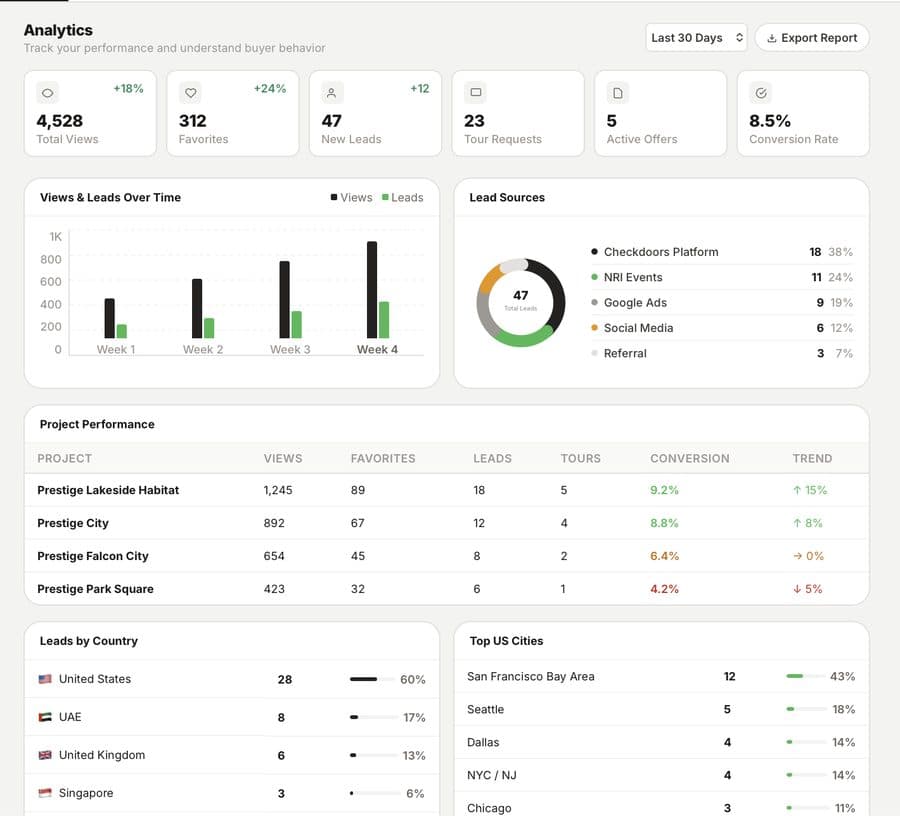Viewport: 900px width, 816px height.
Task: Click the eye icon on the Total Views card
Action: [47, 92]
